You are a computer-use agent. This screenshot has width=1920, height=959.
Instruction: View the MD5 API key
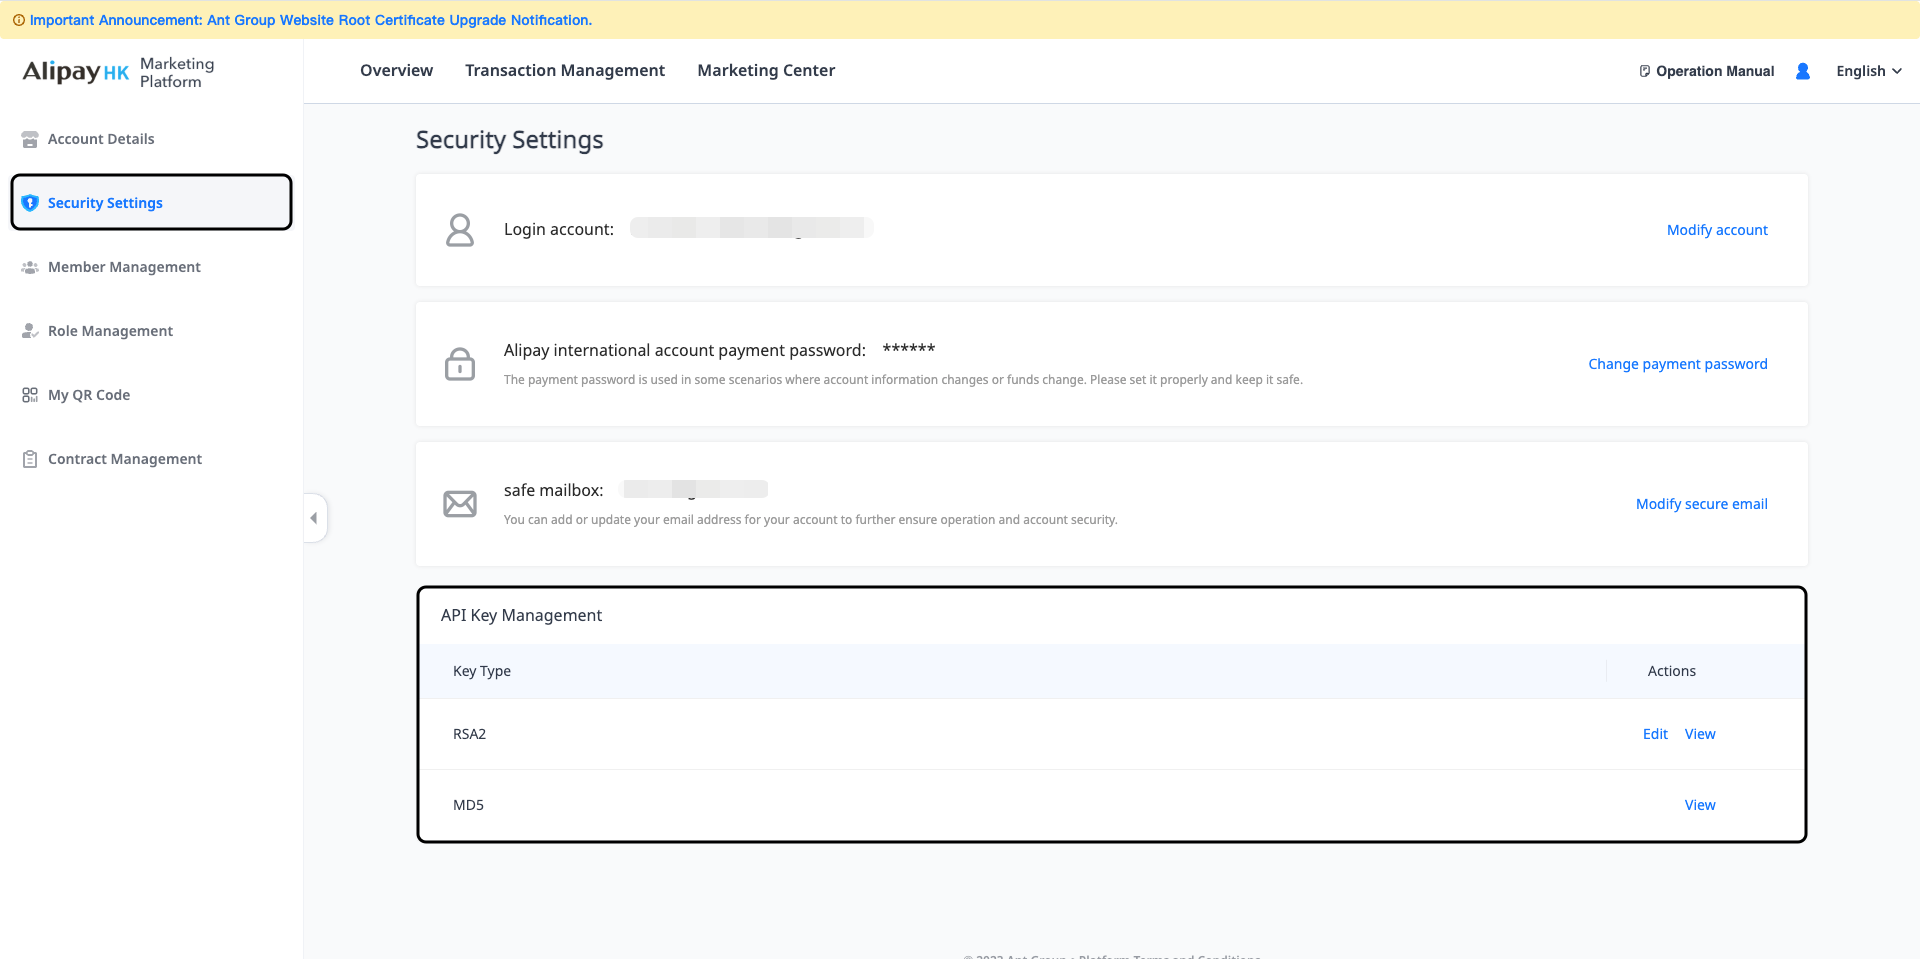pos(1700,805)
